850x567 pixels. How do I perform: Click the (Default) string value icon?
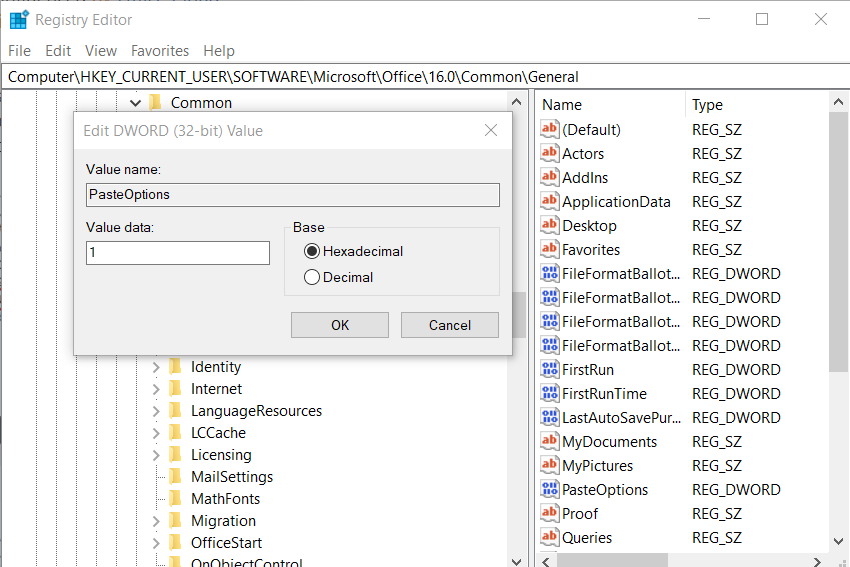click(x=549, y=129)
